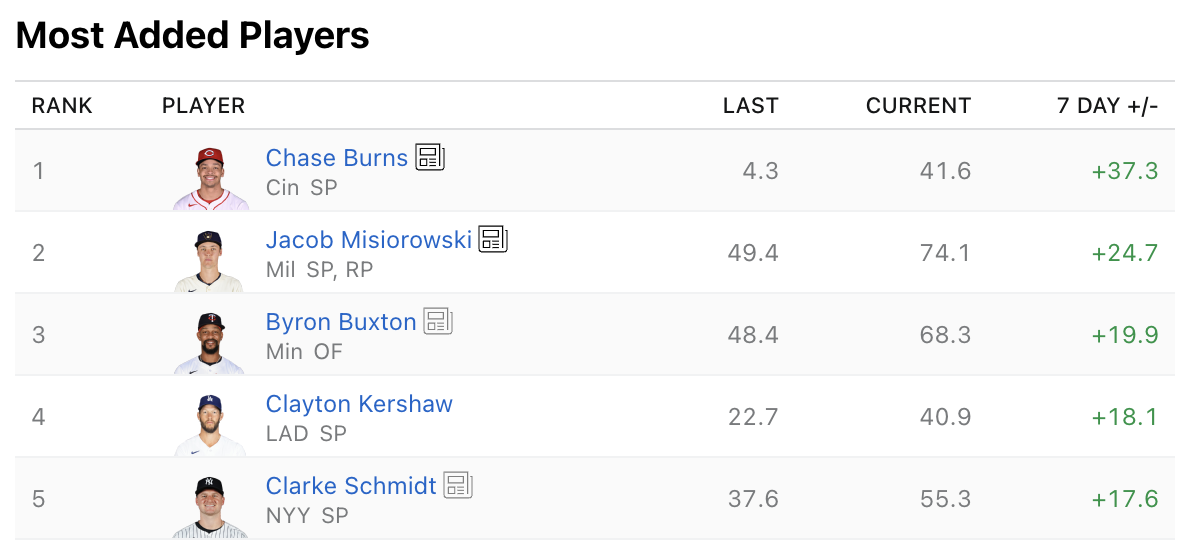Click Byron Buxton's news note icon
The image size is (1180, 540).
click(438, 321)
